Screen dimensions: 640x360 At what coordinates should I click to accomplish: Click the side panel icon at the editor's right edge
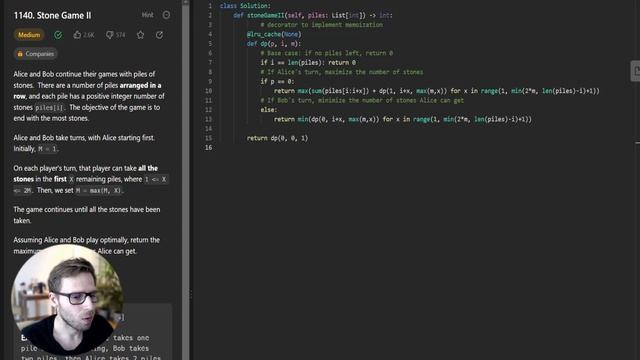coord(636,71)
